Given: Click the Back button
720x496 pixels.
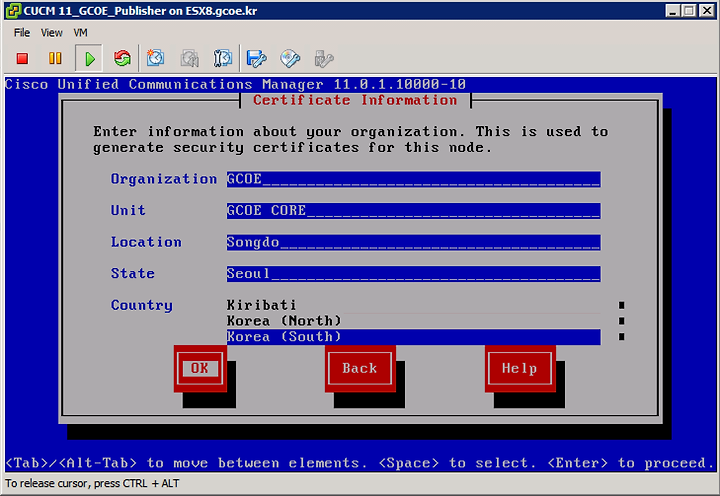Looking at the screenshot, I should [360, 368].
